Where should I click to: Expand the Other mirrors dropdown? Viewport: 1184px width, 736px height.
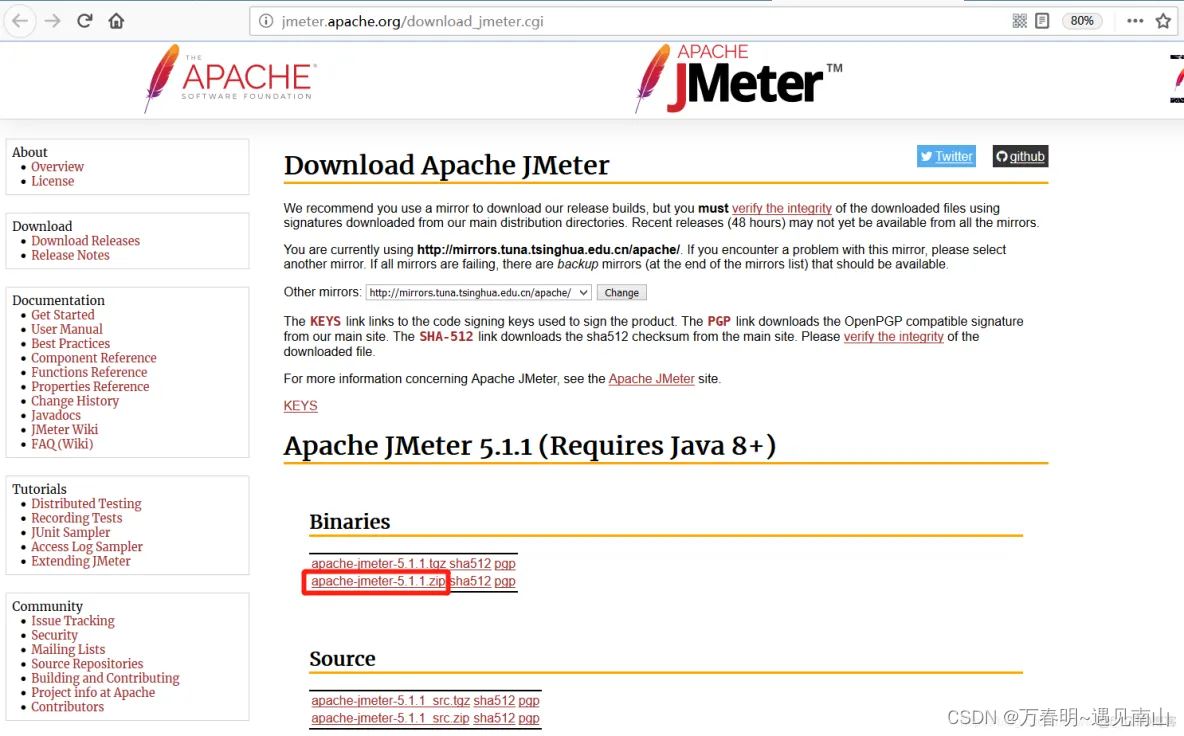pyautogui.click(x=478, y=293)
